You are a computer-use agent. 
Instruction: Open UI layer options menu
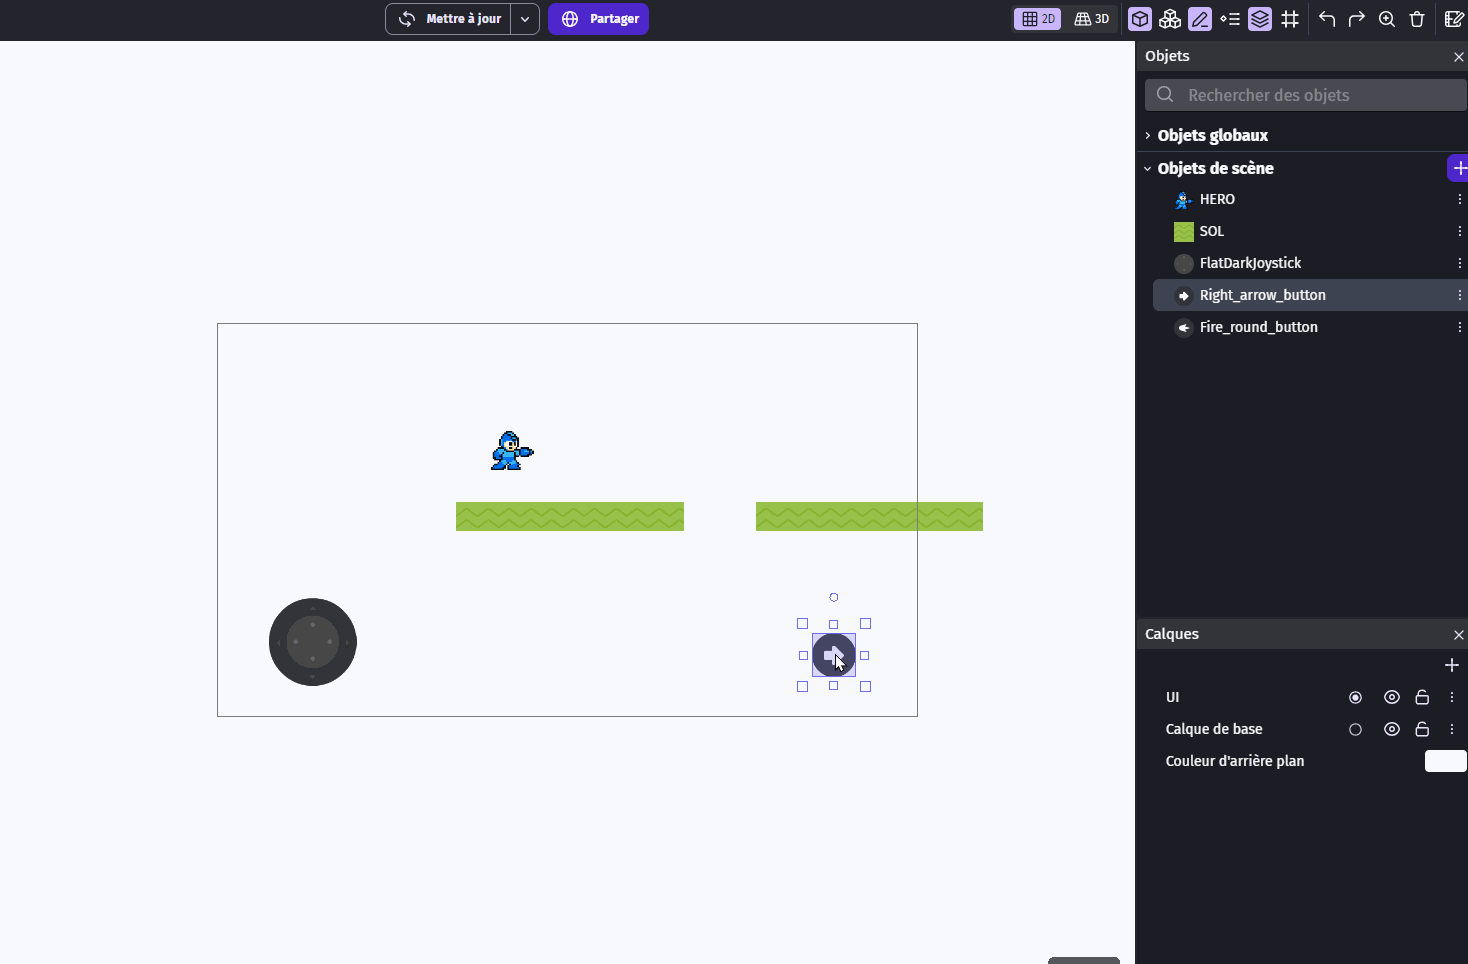[x=1452, y=697]
